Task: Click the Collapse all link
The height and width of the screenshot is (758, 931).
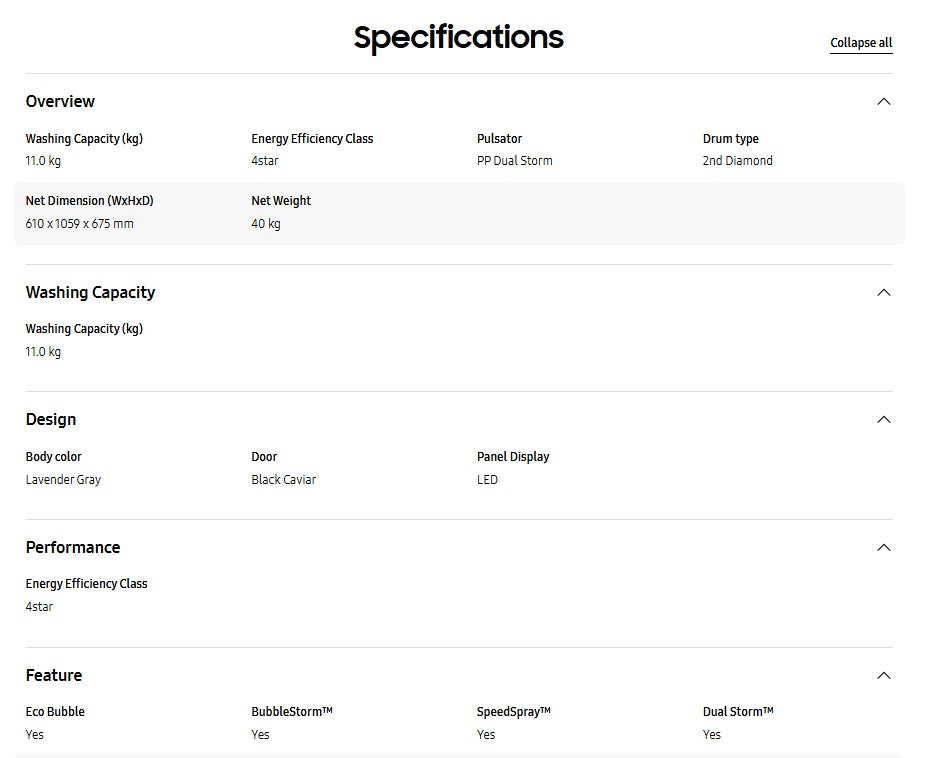Action: pos(861,43)
